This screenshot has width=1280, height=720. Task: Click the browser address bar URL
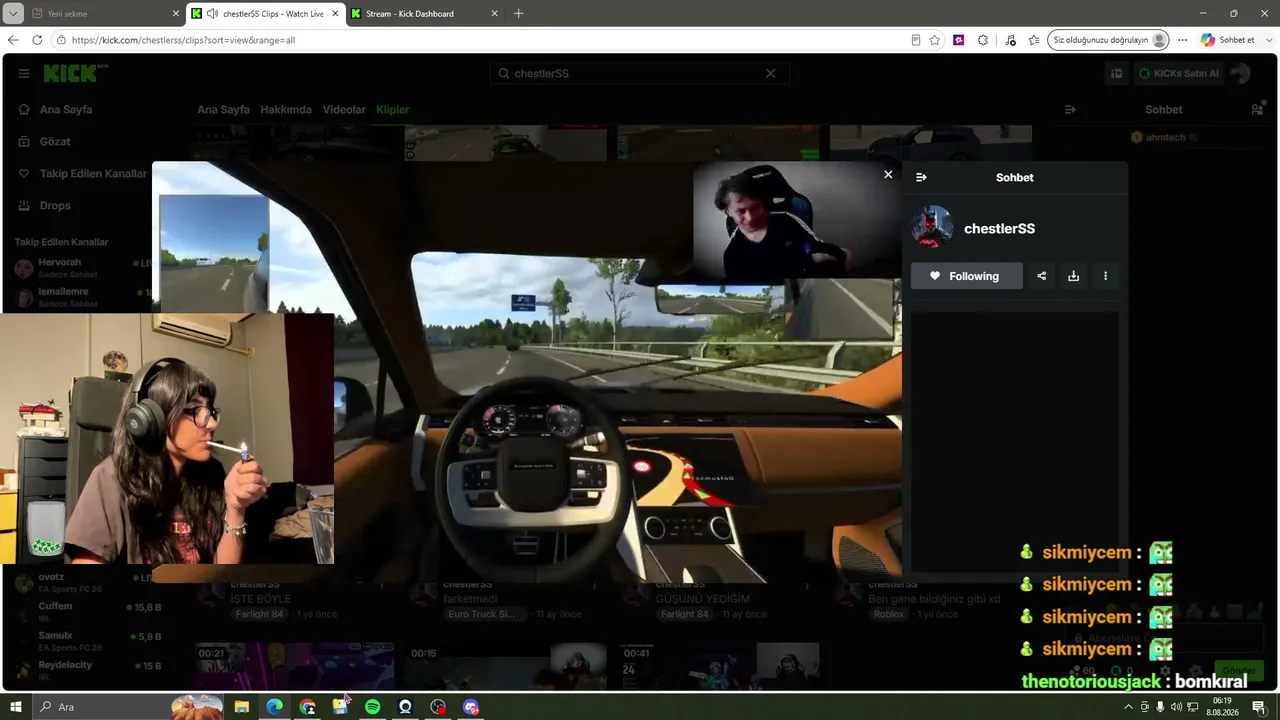point(184,40)
